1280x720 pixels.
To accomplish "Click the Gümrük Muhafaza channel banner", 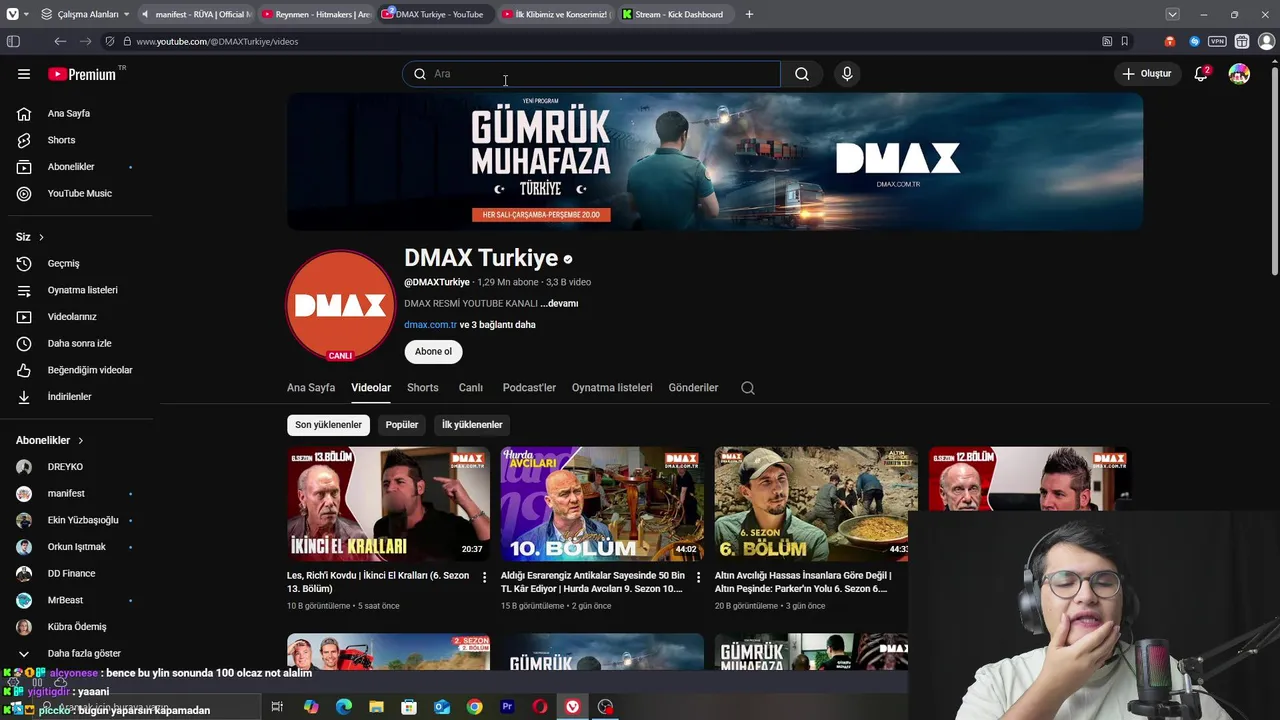I will click(x=715, y=162).
